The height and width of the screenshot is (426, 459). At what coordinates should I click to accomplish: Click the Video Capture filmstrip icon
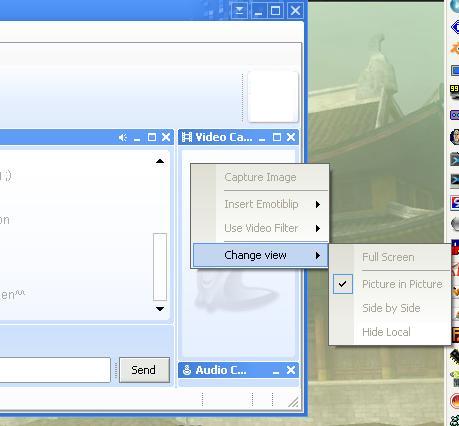coord(187,137)
